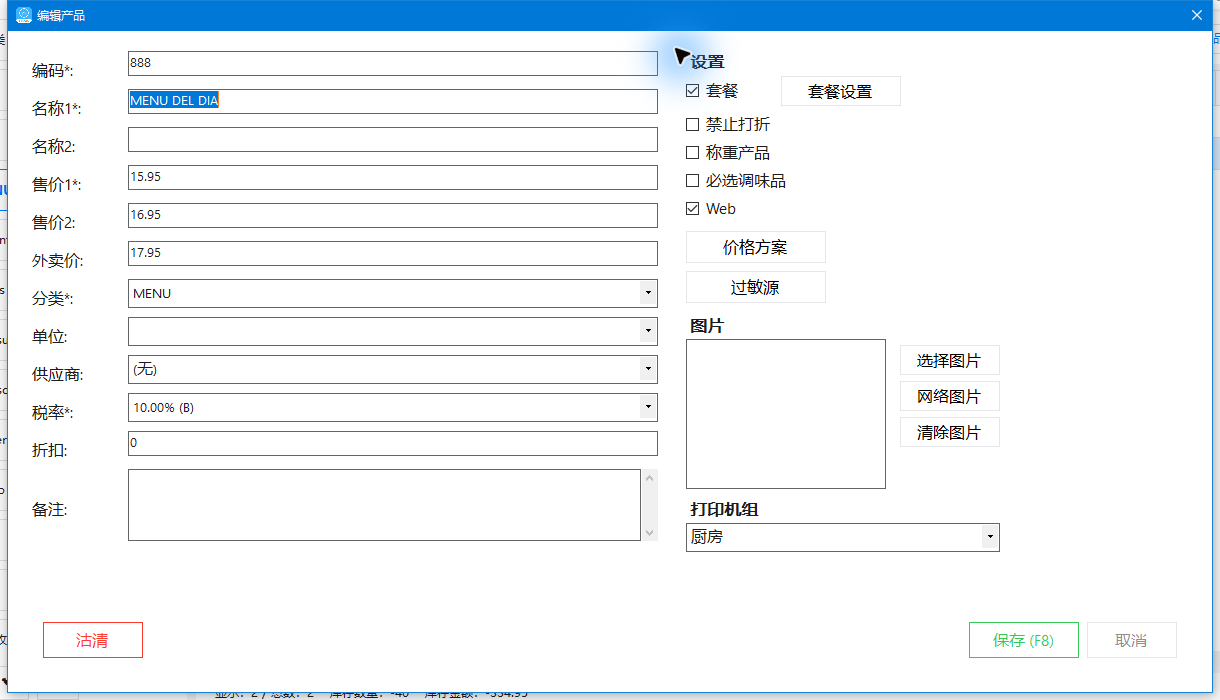Click the 折扣 input field
Image resolution: width=1220 pixels, height=700 pixels.
pyautogui.click(x=393, y=443)
